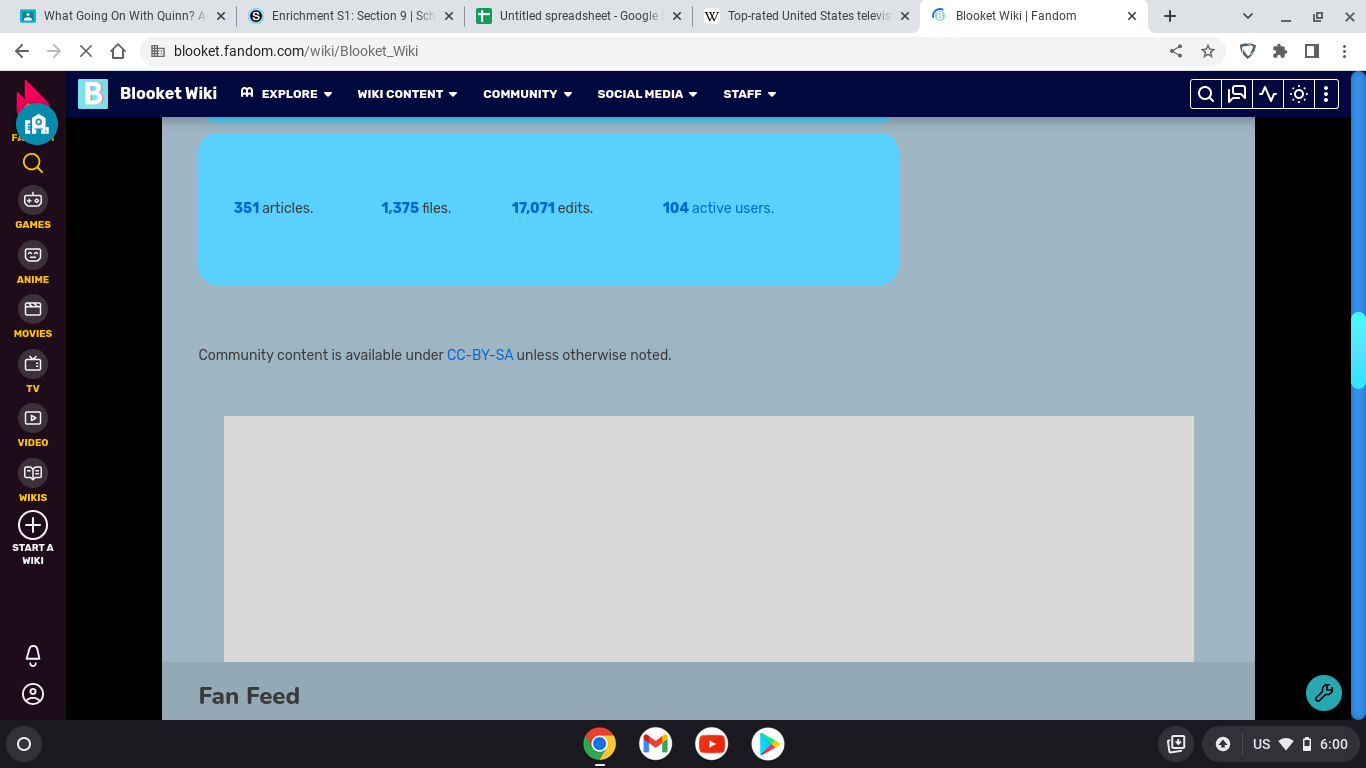Open the ANIME section from the sidebar
1366x768 pixels.
32,255
